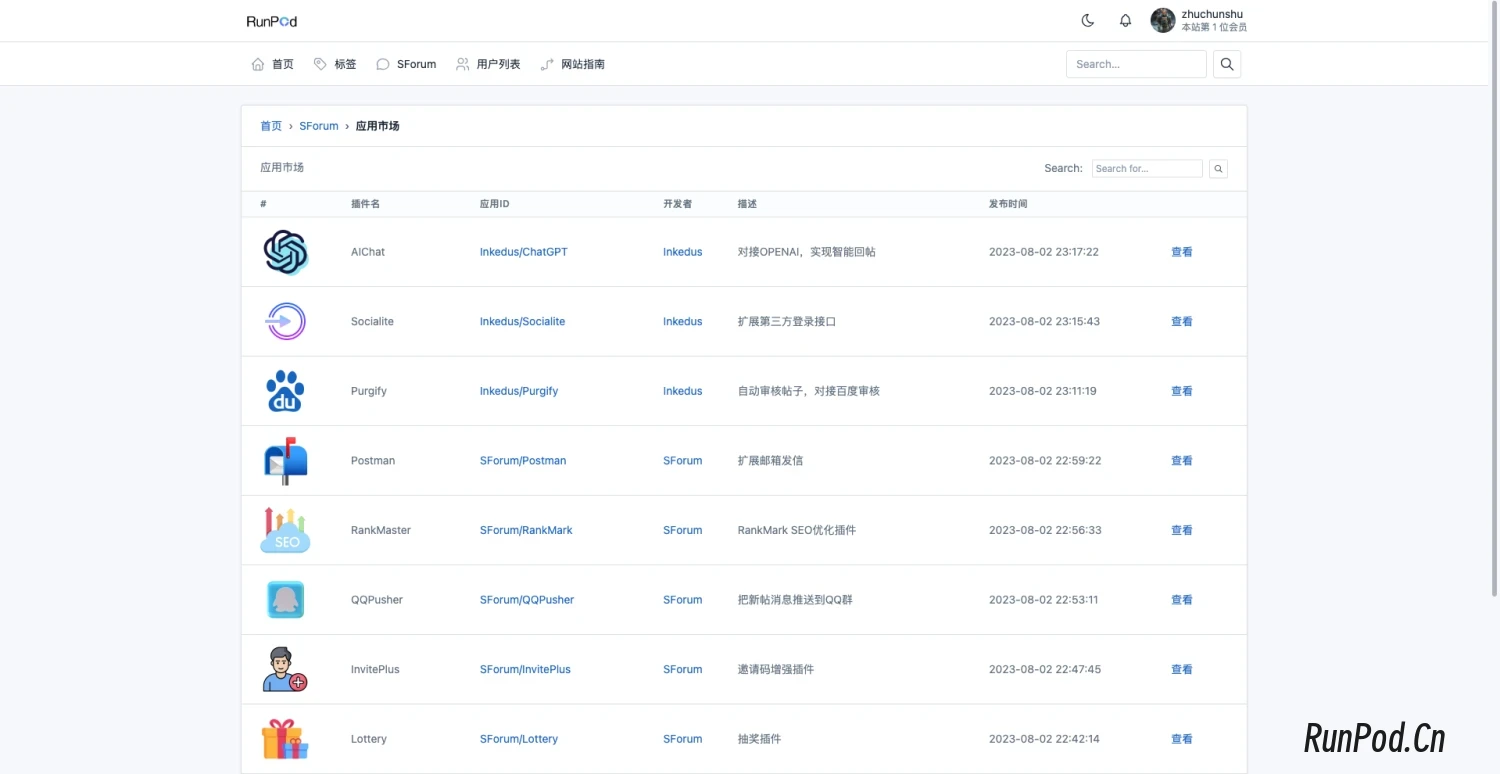This screenshot has width=1500, height=774.
Task: Click Inkedus developer link in AIChat row
Action: click(x=683, y=252)
